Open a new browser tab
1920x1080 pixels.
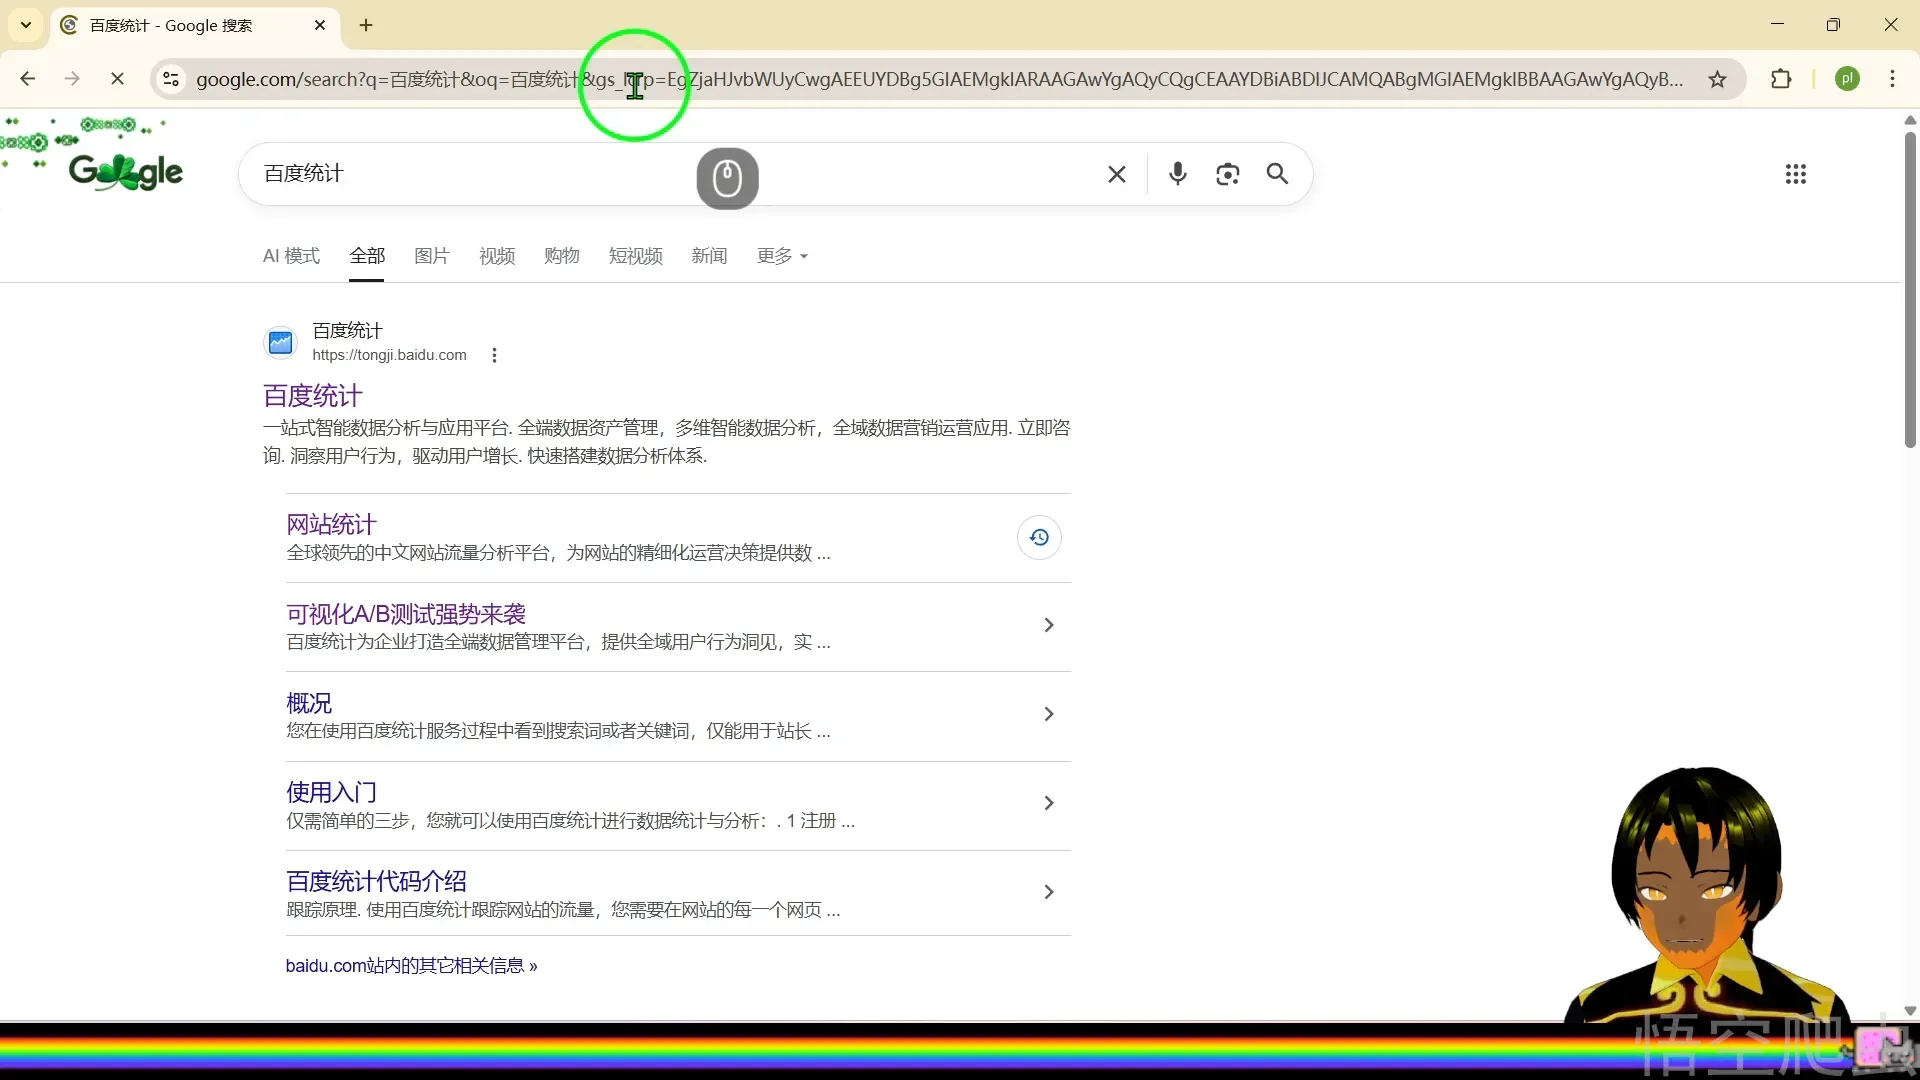point(366,25)
